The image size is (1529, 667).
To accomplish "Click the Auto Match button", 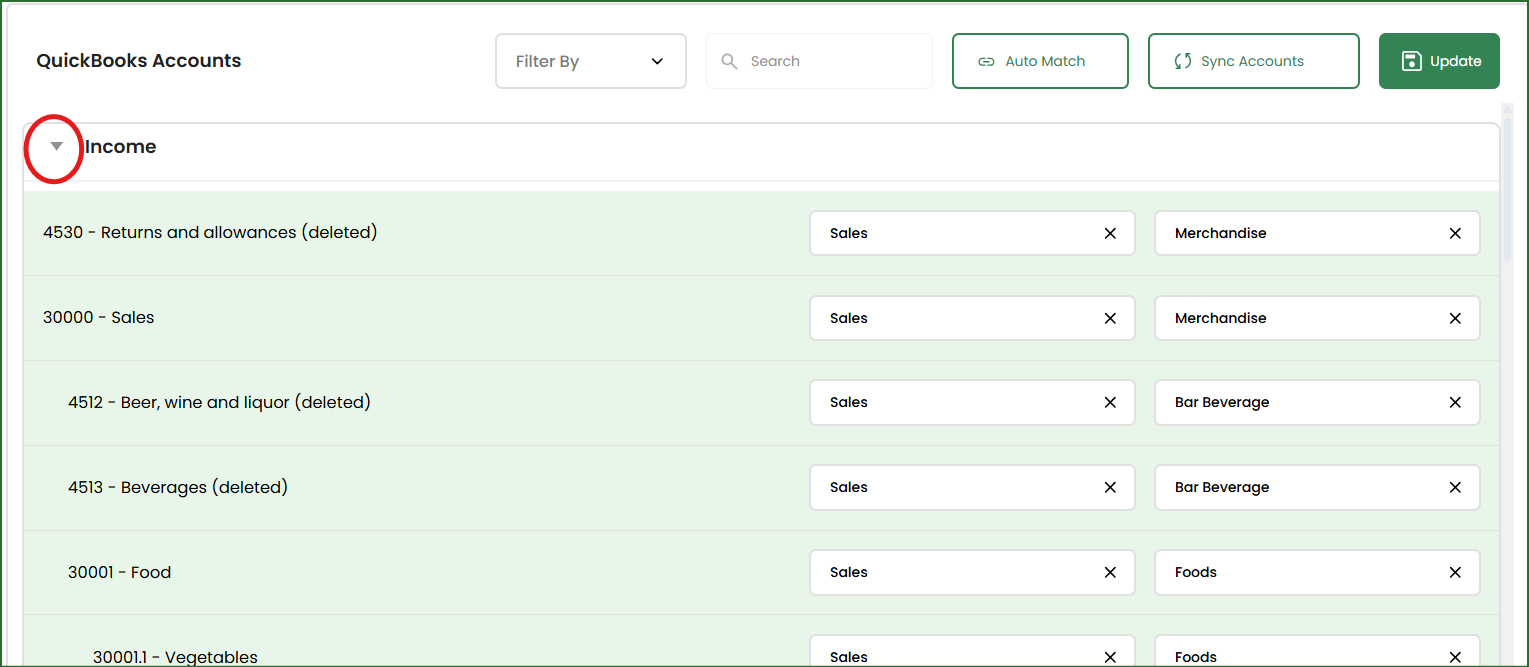I will (1040, 61).
